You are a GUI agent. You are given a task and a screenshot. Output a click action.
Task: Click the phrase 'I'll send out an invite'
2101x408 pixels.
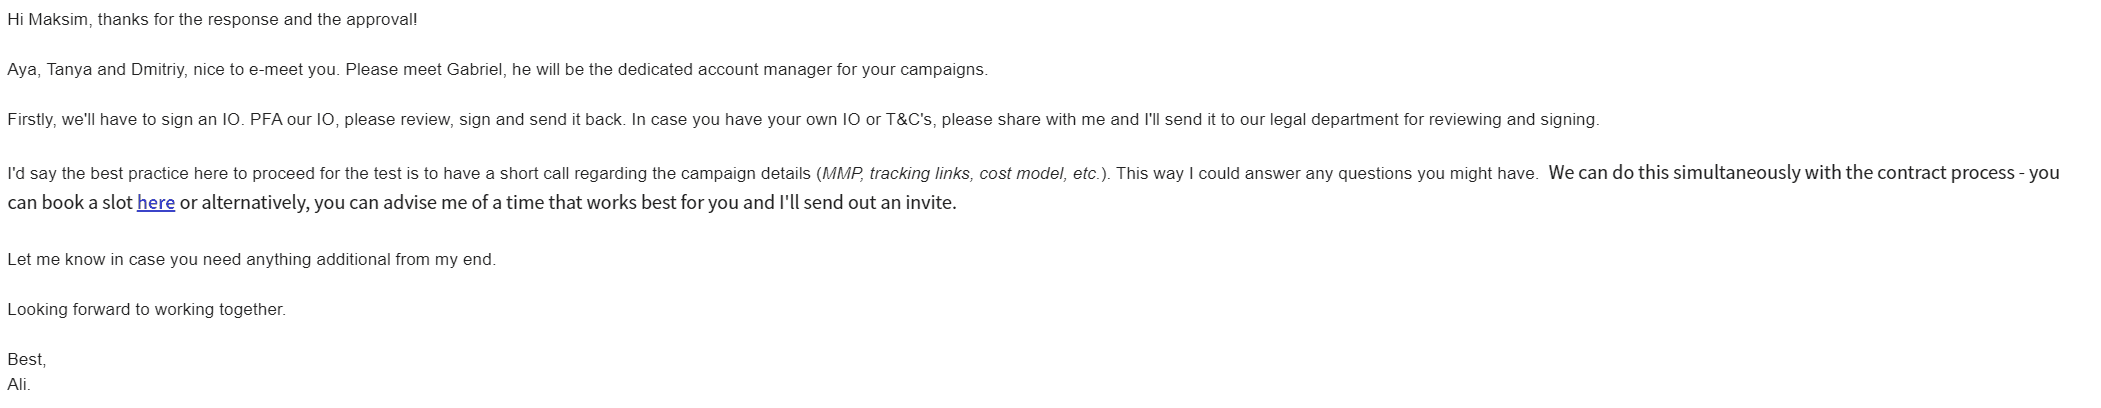click(x=867, y=203)
